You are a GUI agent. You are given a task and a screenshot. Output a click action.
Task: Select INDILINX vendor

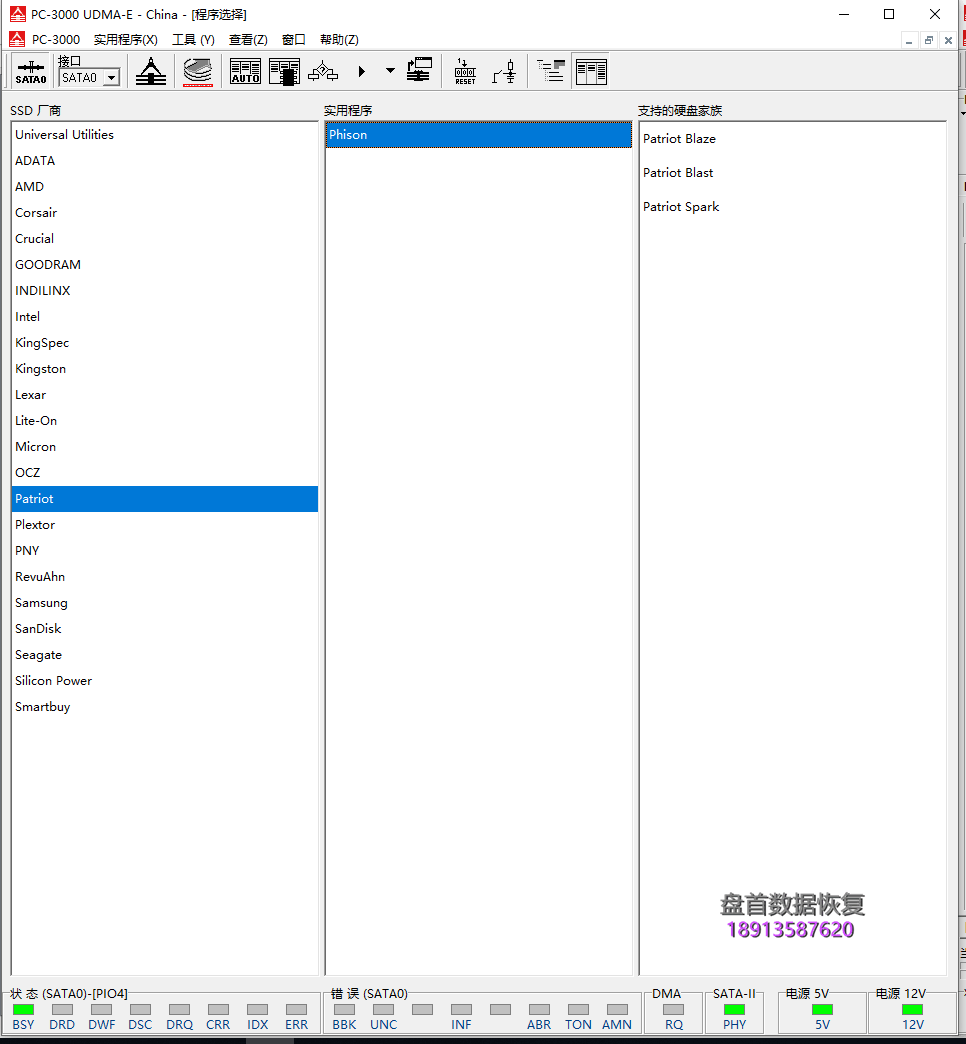coord(164,290)
